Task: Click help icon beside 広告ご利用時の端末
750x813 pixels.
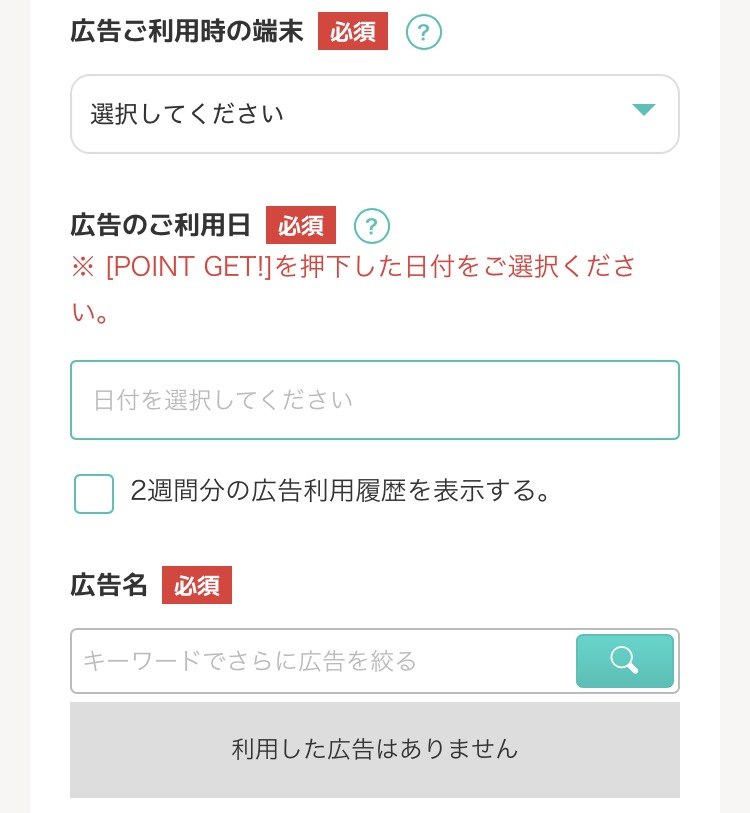Action: (x=424, y=32)
